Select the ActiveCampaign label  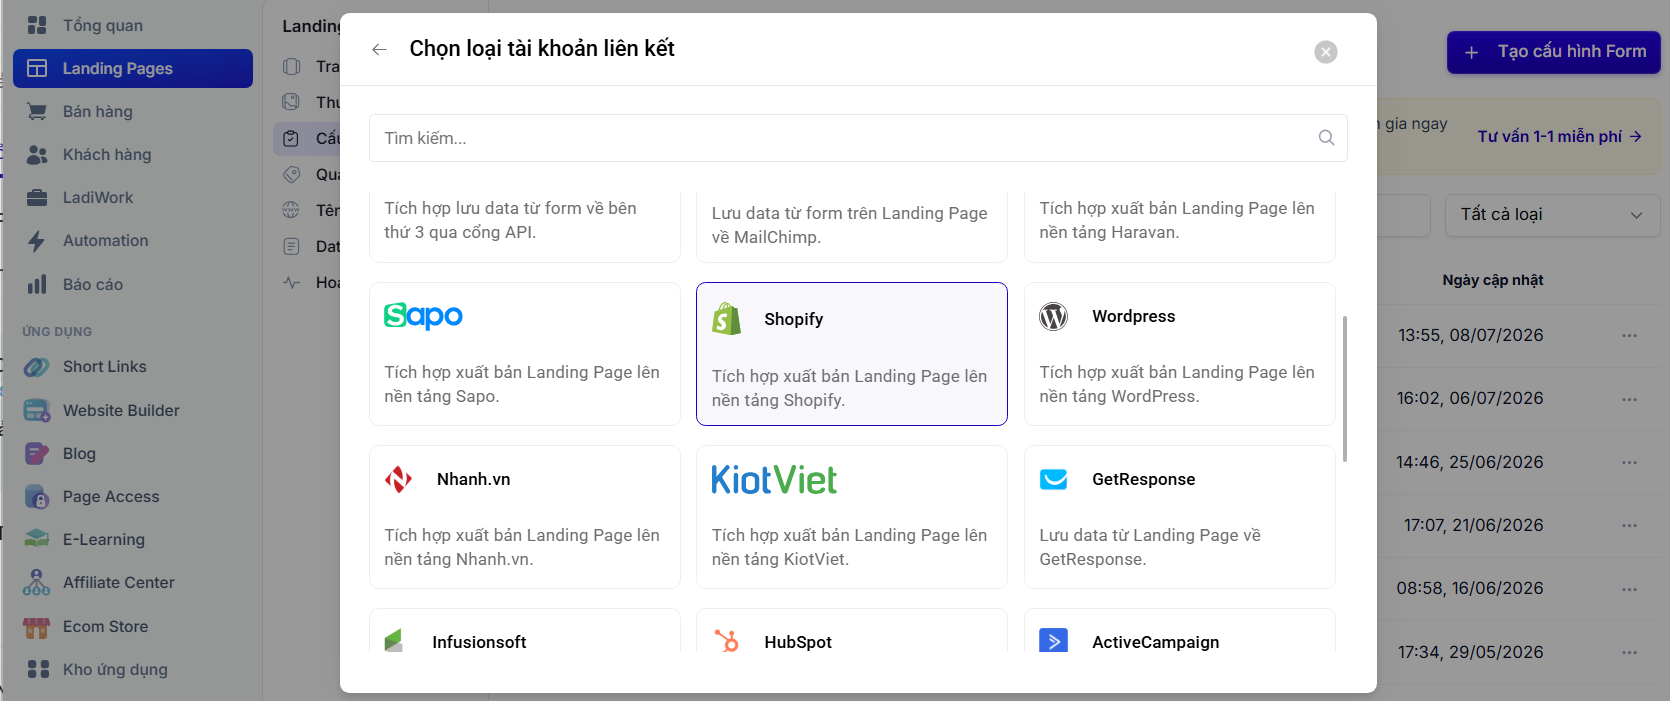1156,642
